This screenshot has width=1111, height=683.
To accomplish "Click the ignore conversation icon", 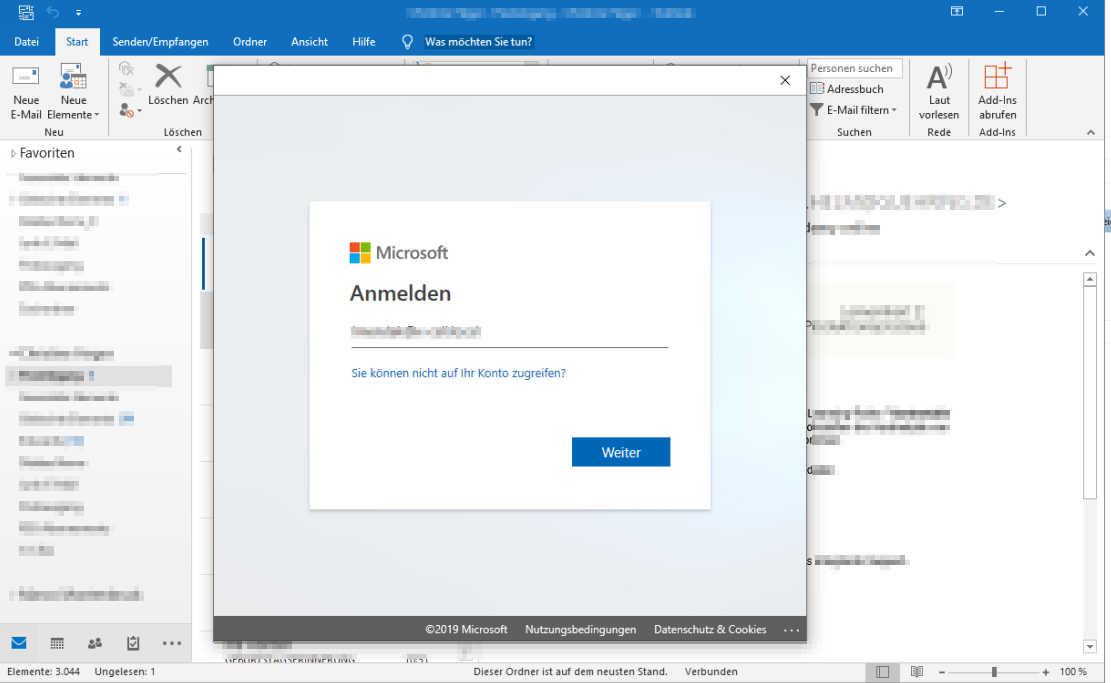I will 126,69.
